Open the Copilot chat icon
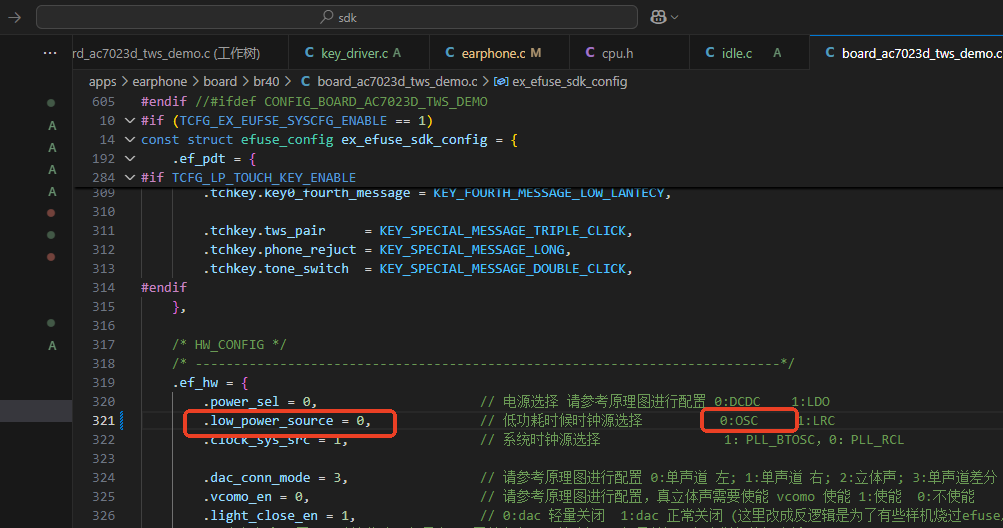 [658, 17]
